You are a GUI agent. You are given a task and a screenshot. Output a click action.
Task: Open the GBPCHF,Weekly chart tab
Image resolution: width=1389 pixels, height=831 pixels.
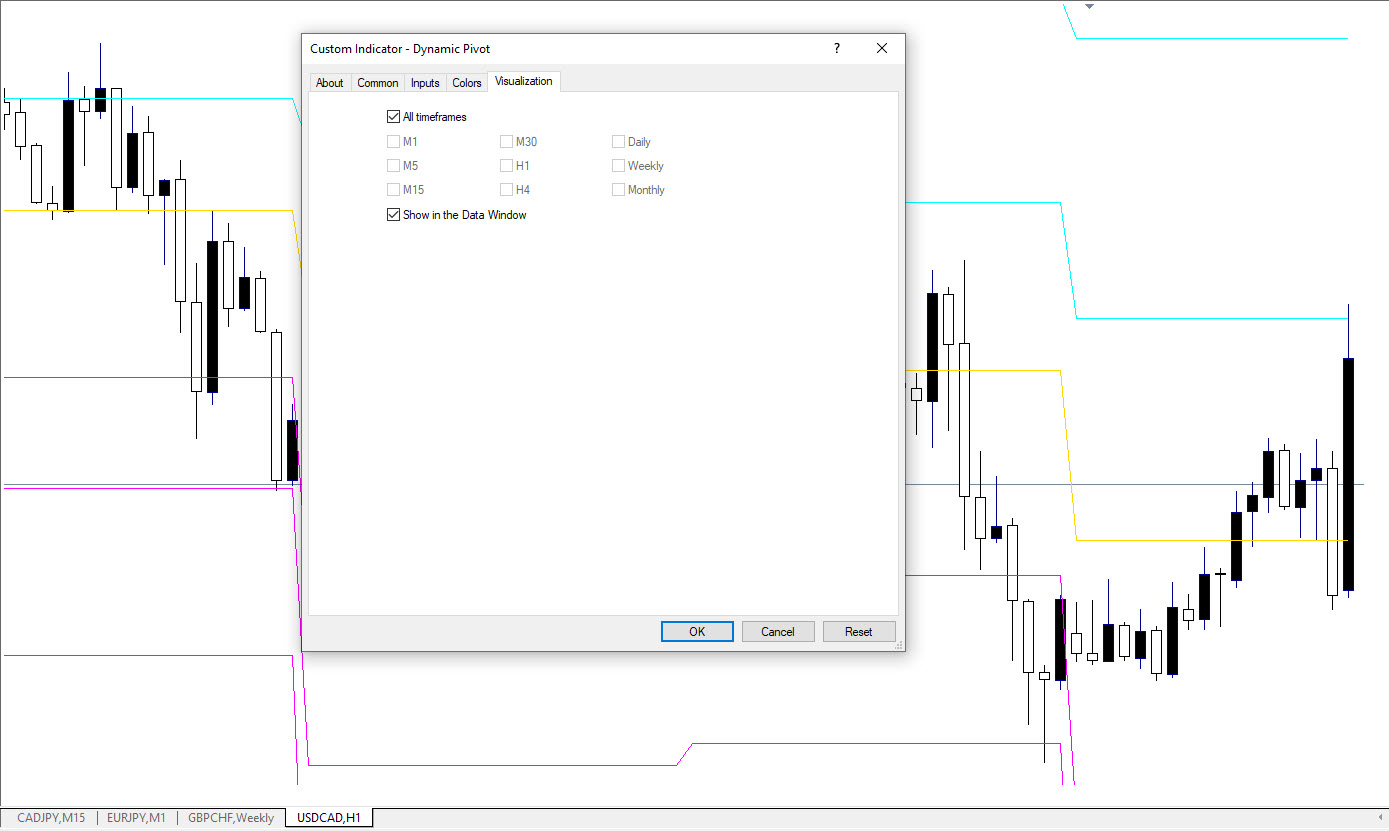point(230,818)
